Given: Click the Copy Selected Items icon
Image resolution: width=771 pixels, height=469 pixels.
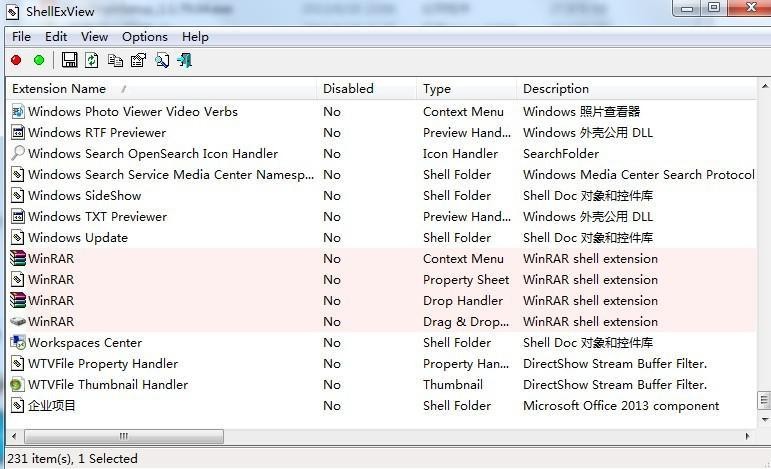Looking at the screenshot, I should pos(115,60).
